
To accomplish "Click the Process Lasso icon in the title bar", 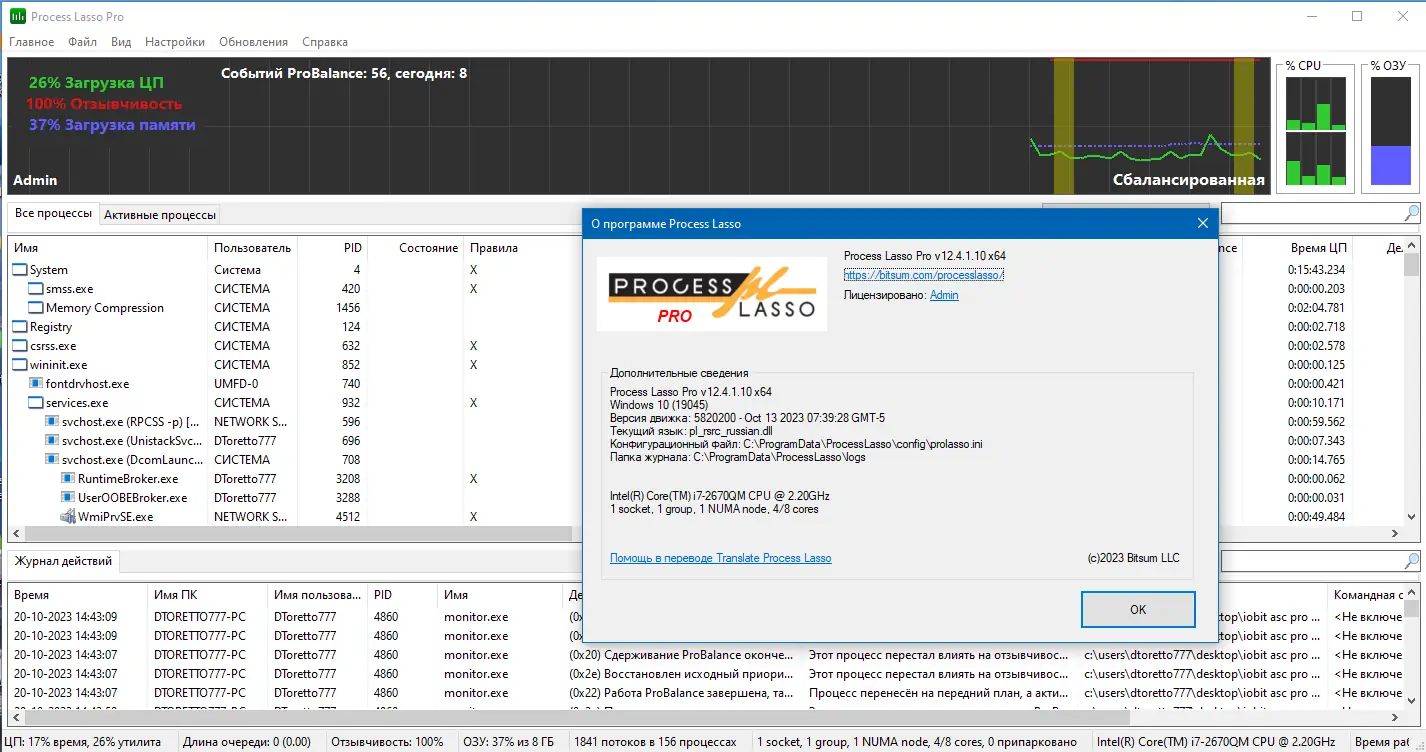I will tap(18, 16).
